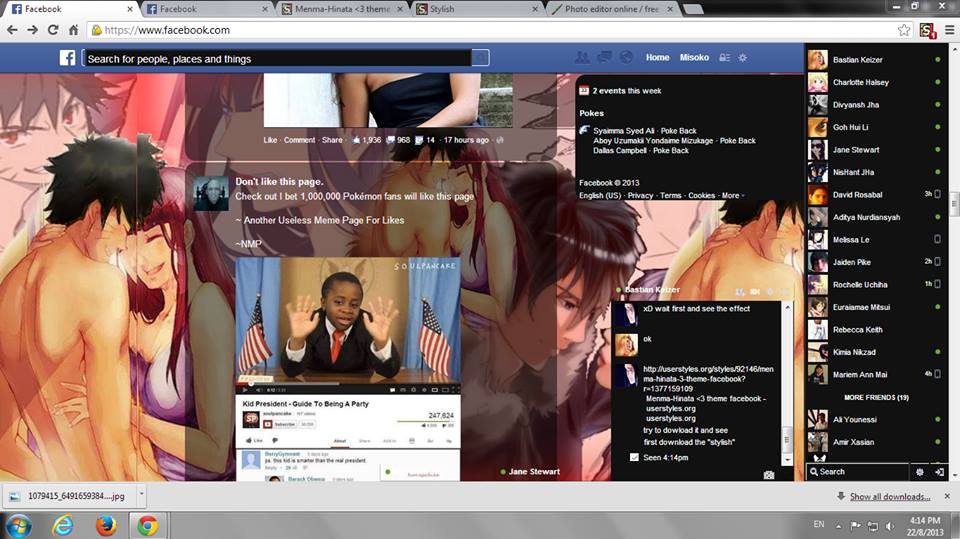Viewport: 960px width, 539px height.
Task: Launch Firefox from taskbar
Action: coord(105,526)
